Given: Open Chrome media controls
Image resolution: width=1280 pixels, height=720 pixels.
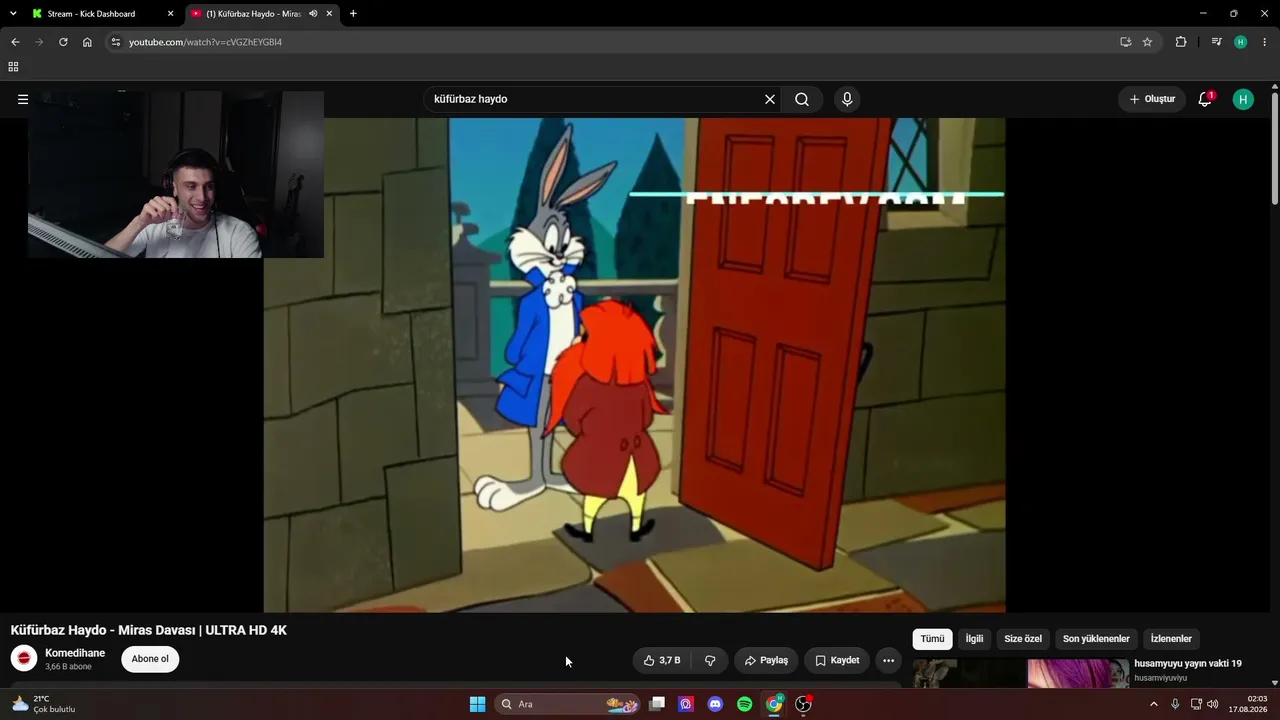Looking at the screenshot, I should pos(1216,42).
